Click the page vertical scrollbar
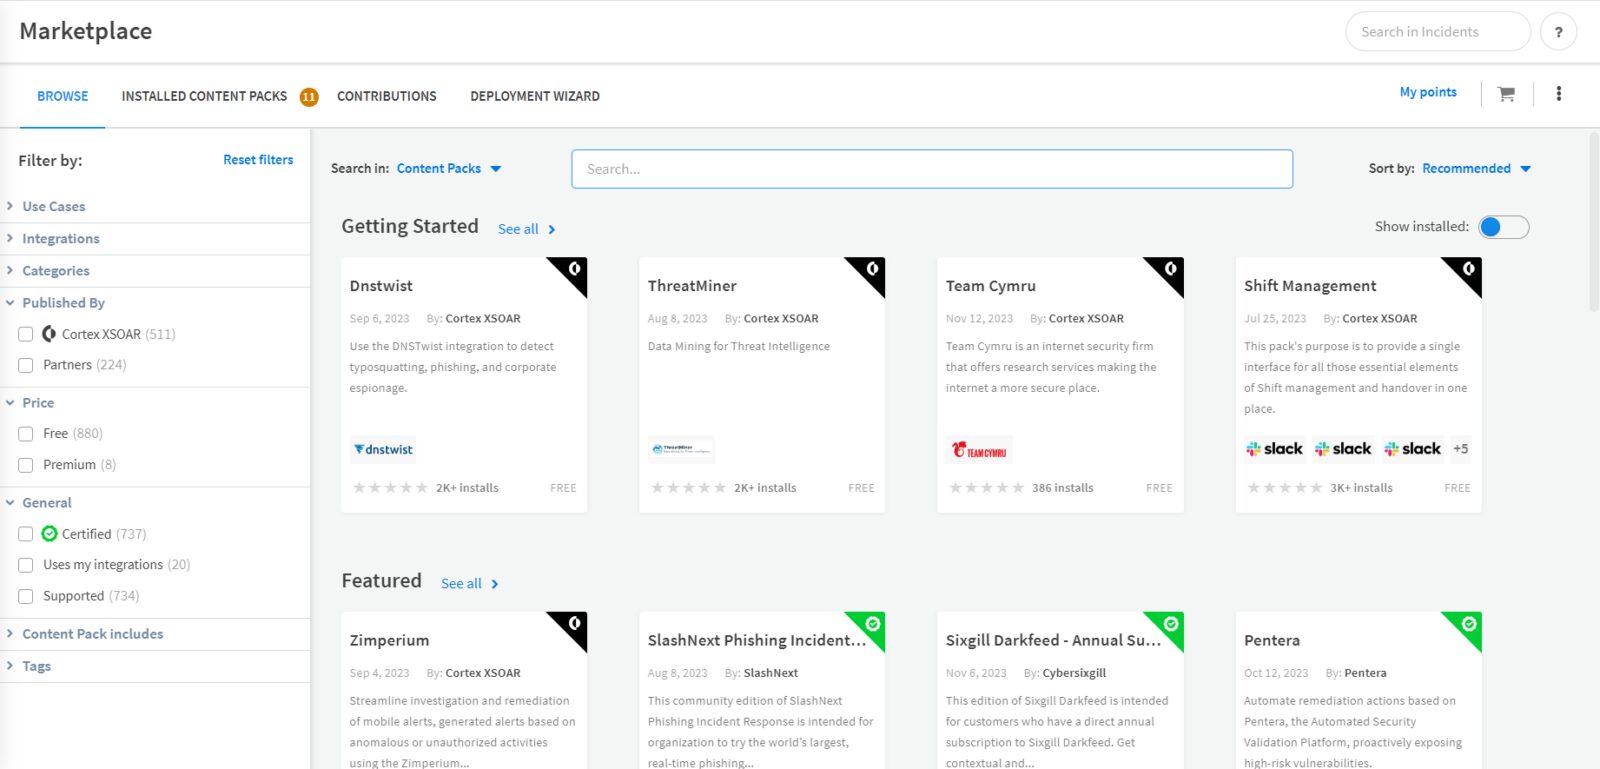 (1594, 222)
